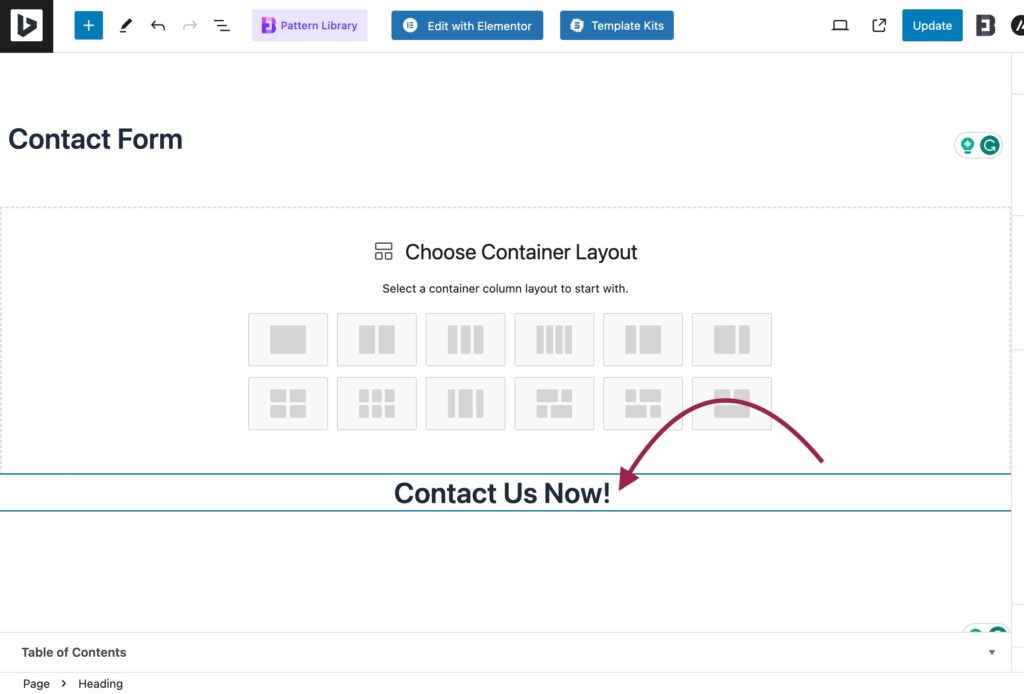Open the Blocksy site logo icon
Viewport: 1024px width, 694px height.
point(26,26)
